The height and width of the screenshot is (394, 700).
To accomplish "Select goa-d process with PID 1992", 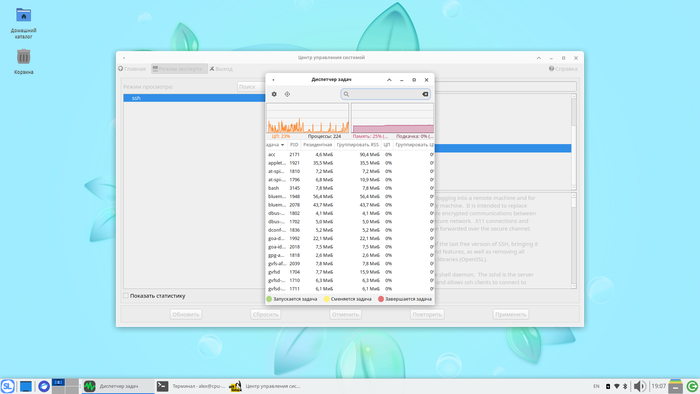I will tap(350, 238).
